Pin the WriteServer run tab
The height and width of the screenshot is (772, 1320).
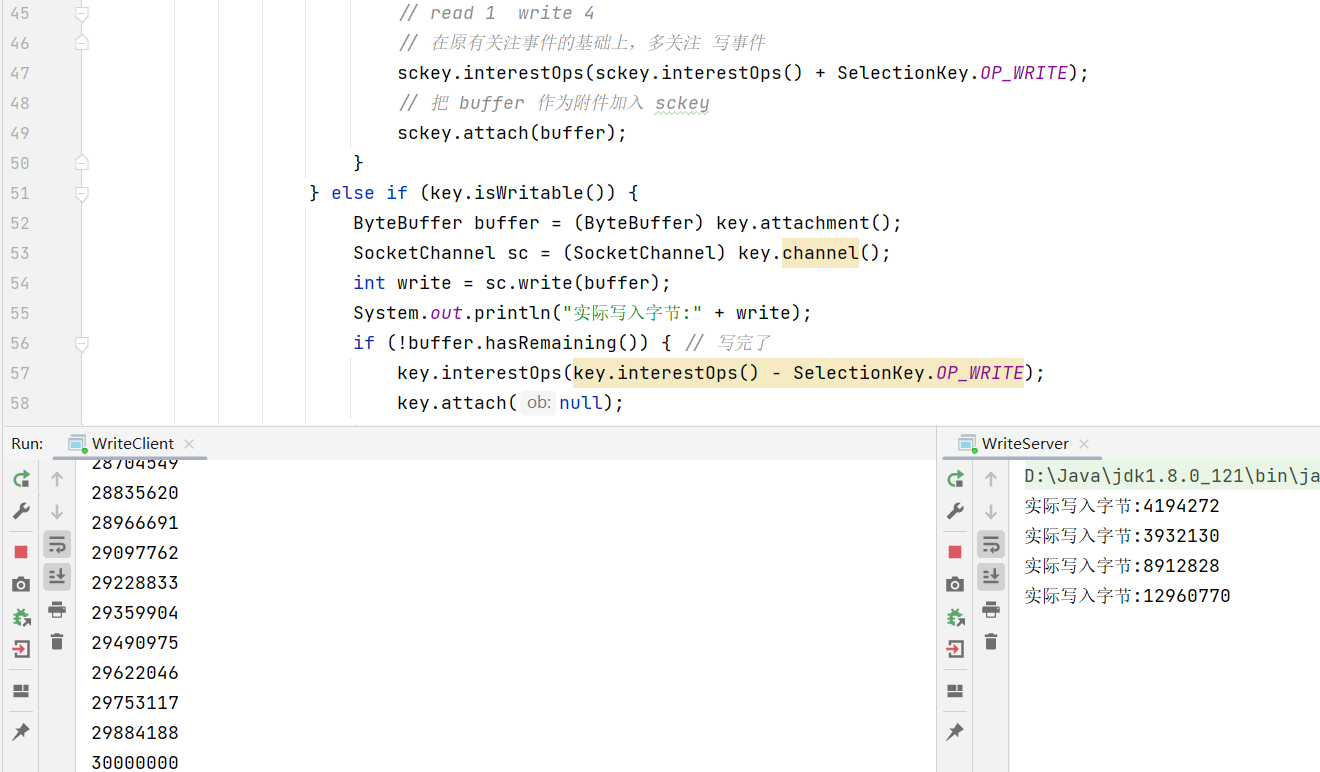pos(955,732)
